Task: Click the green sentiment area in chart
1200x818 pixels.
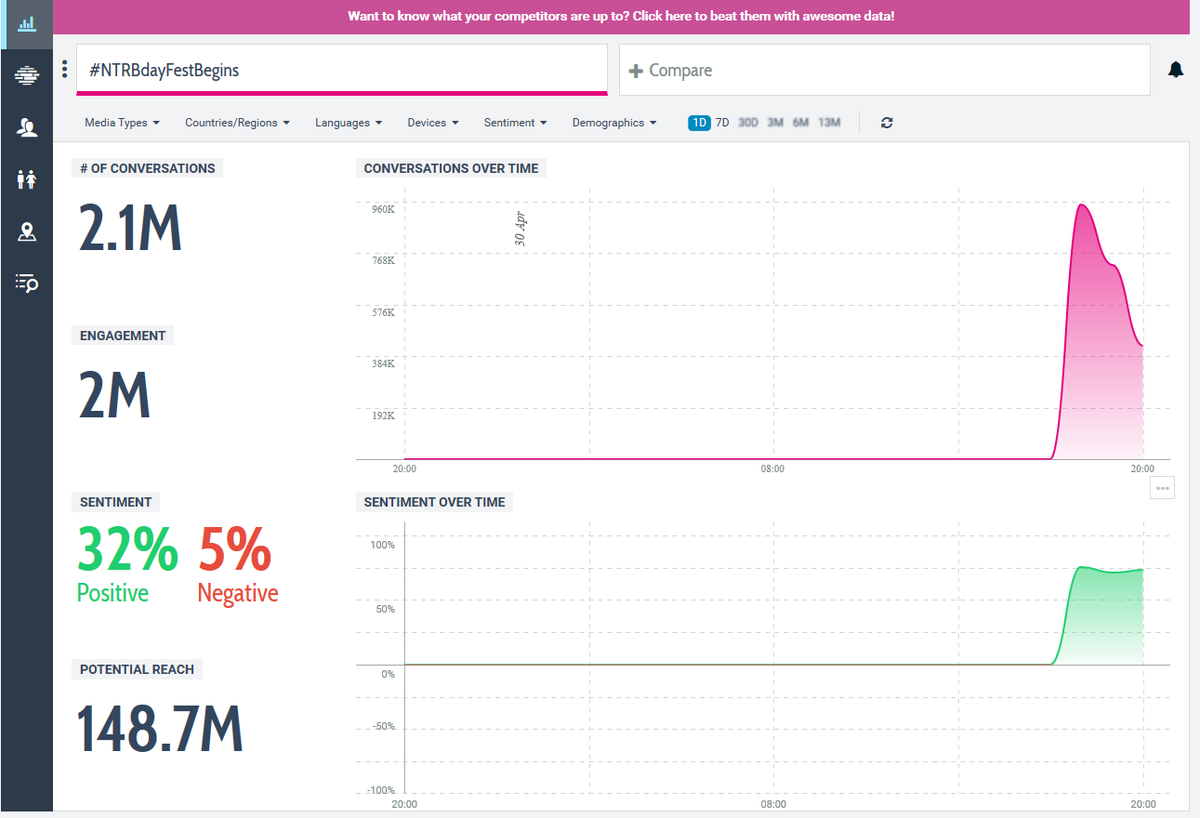Action: tap(1105, 615)
